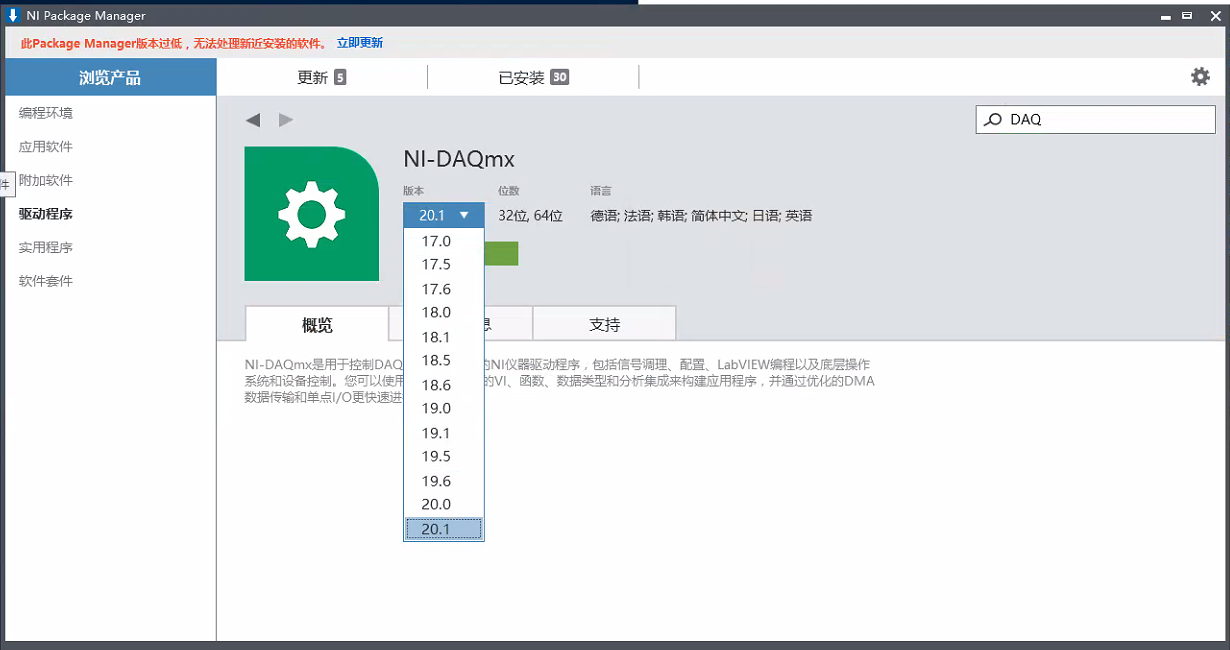Select the 概览 tab

(317, 324)
